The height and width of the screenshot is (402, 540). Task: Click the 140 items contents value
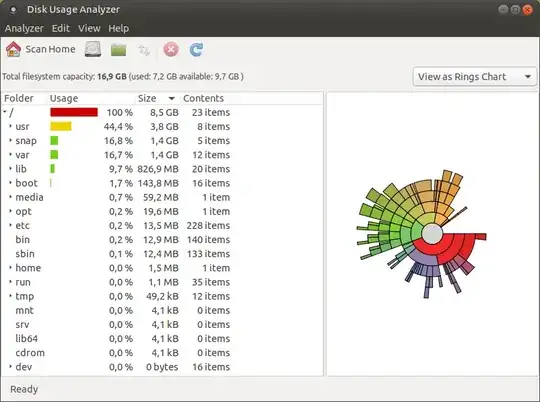[x=208, y=239]
